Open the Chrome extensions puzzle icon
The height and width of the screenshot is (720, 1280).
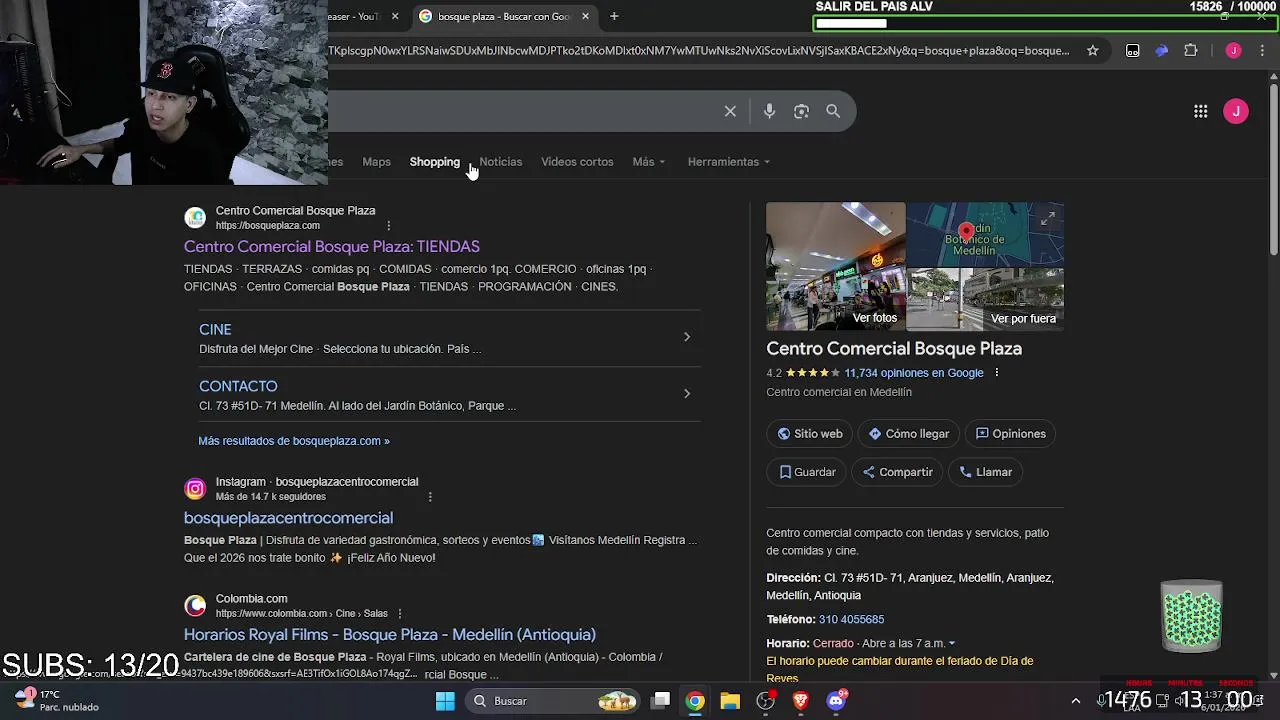tap(1190, 50)
